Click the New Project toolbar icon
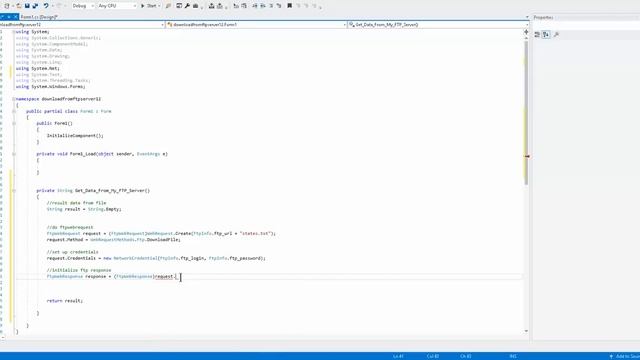The image size is (640, 360). coord(7,6)
